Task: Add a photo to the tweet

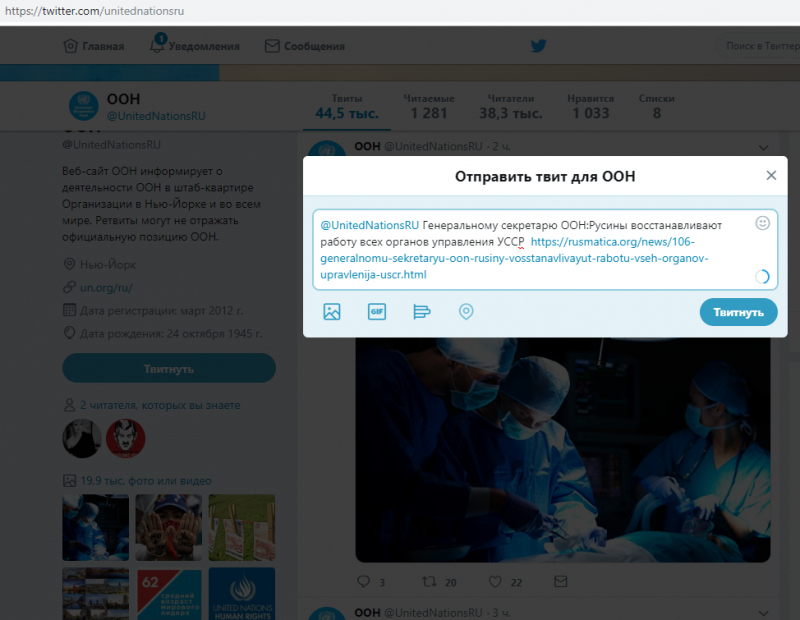Action: click(332, 311)
